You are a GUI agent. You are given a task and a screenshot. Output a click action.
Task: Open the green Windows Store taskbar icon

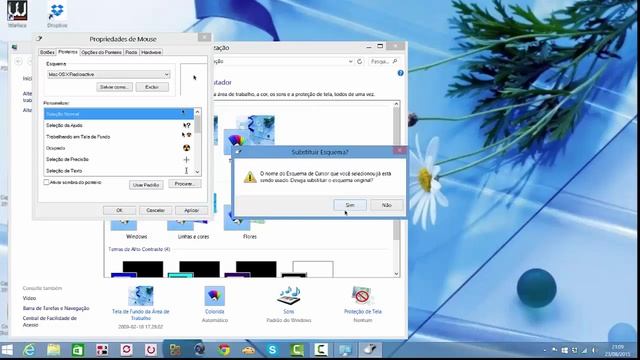coord(78,350)
